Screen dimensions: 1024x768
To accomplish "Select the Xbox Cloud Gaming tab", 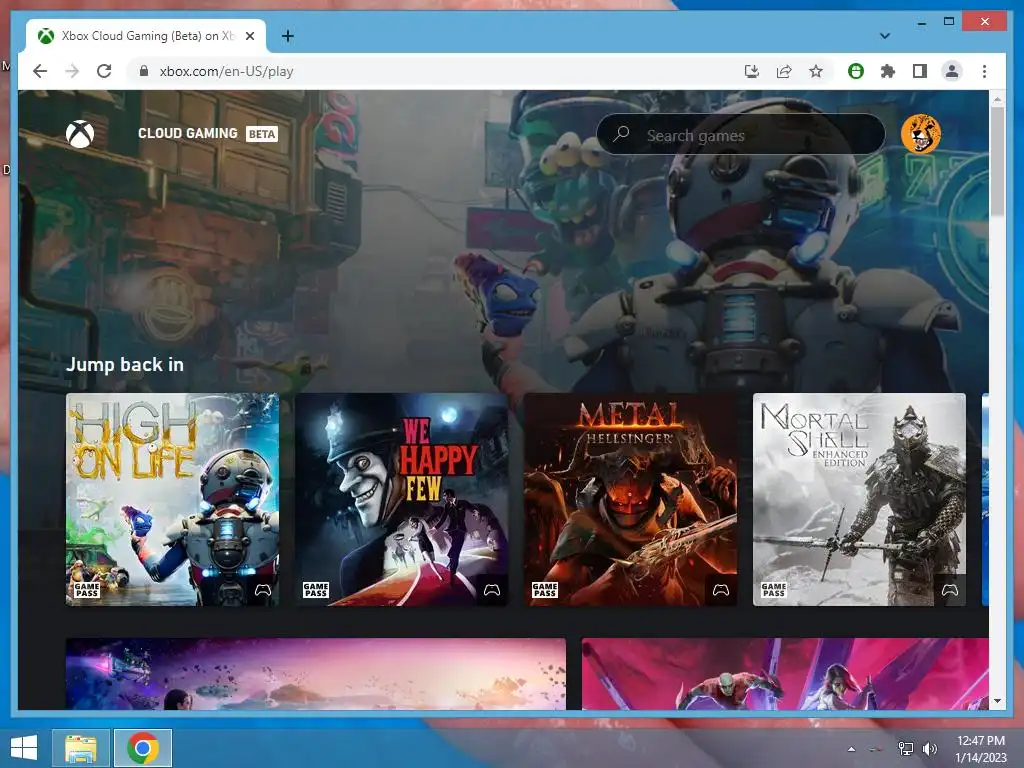I will [x=146, y=36].
